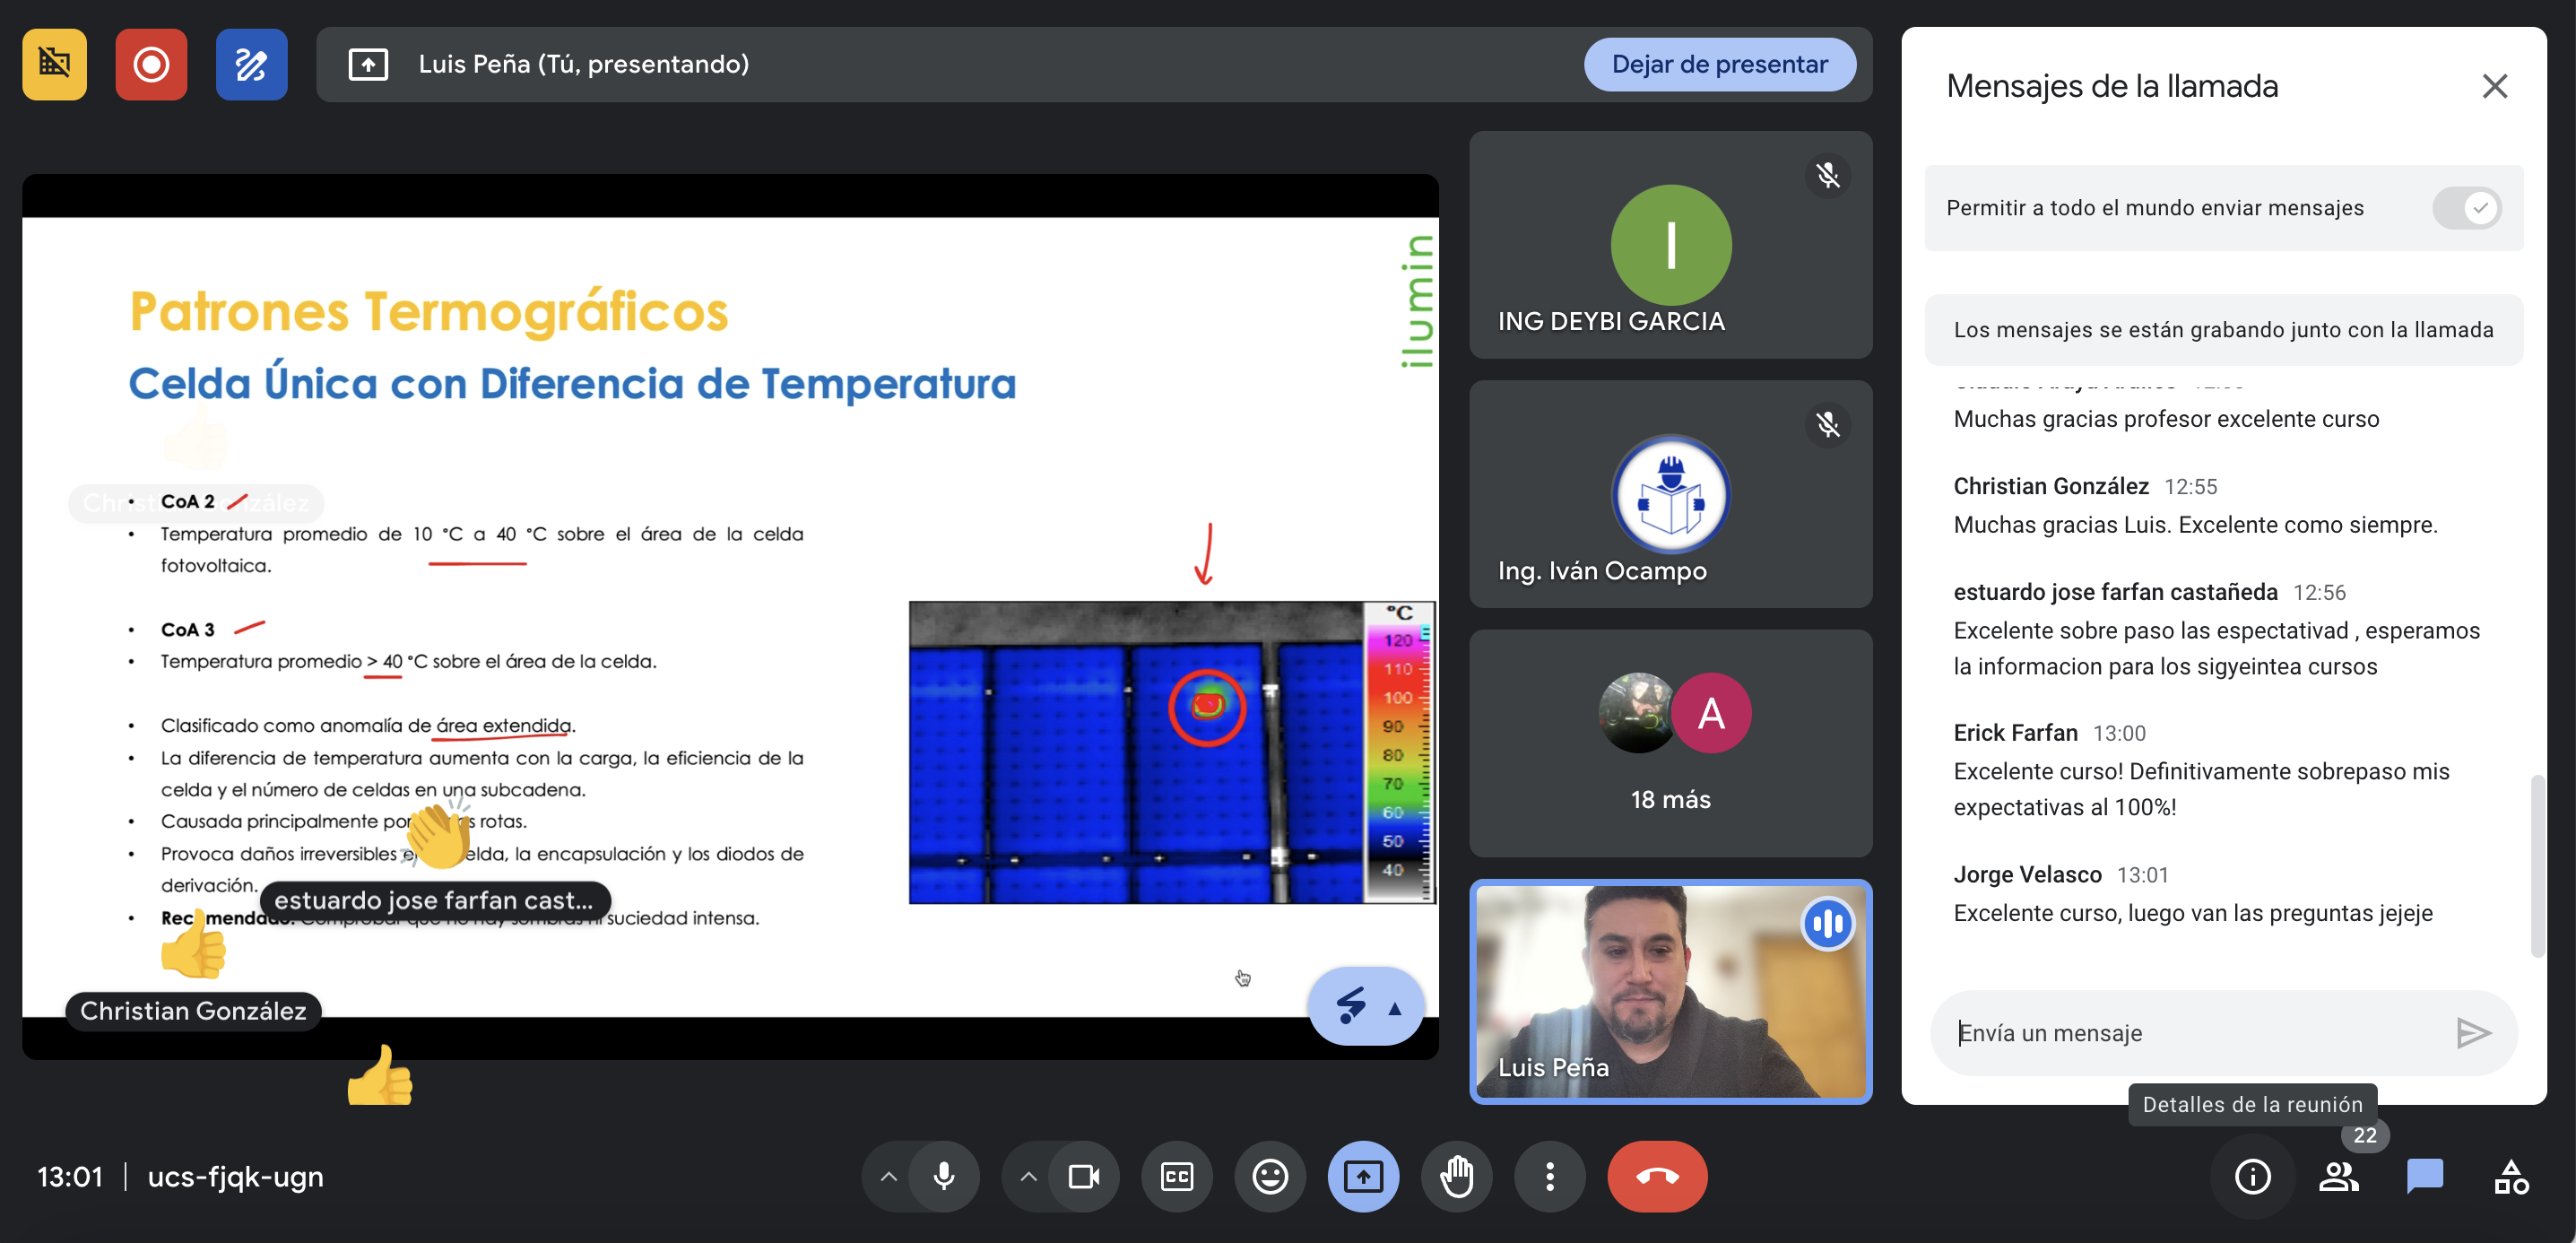Mute the microphone
Screen dimensions: 2576x1243
(943, 1176)
